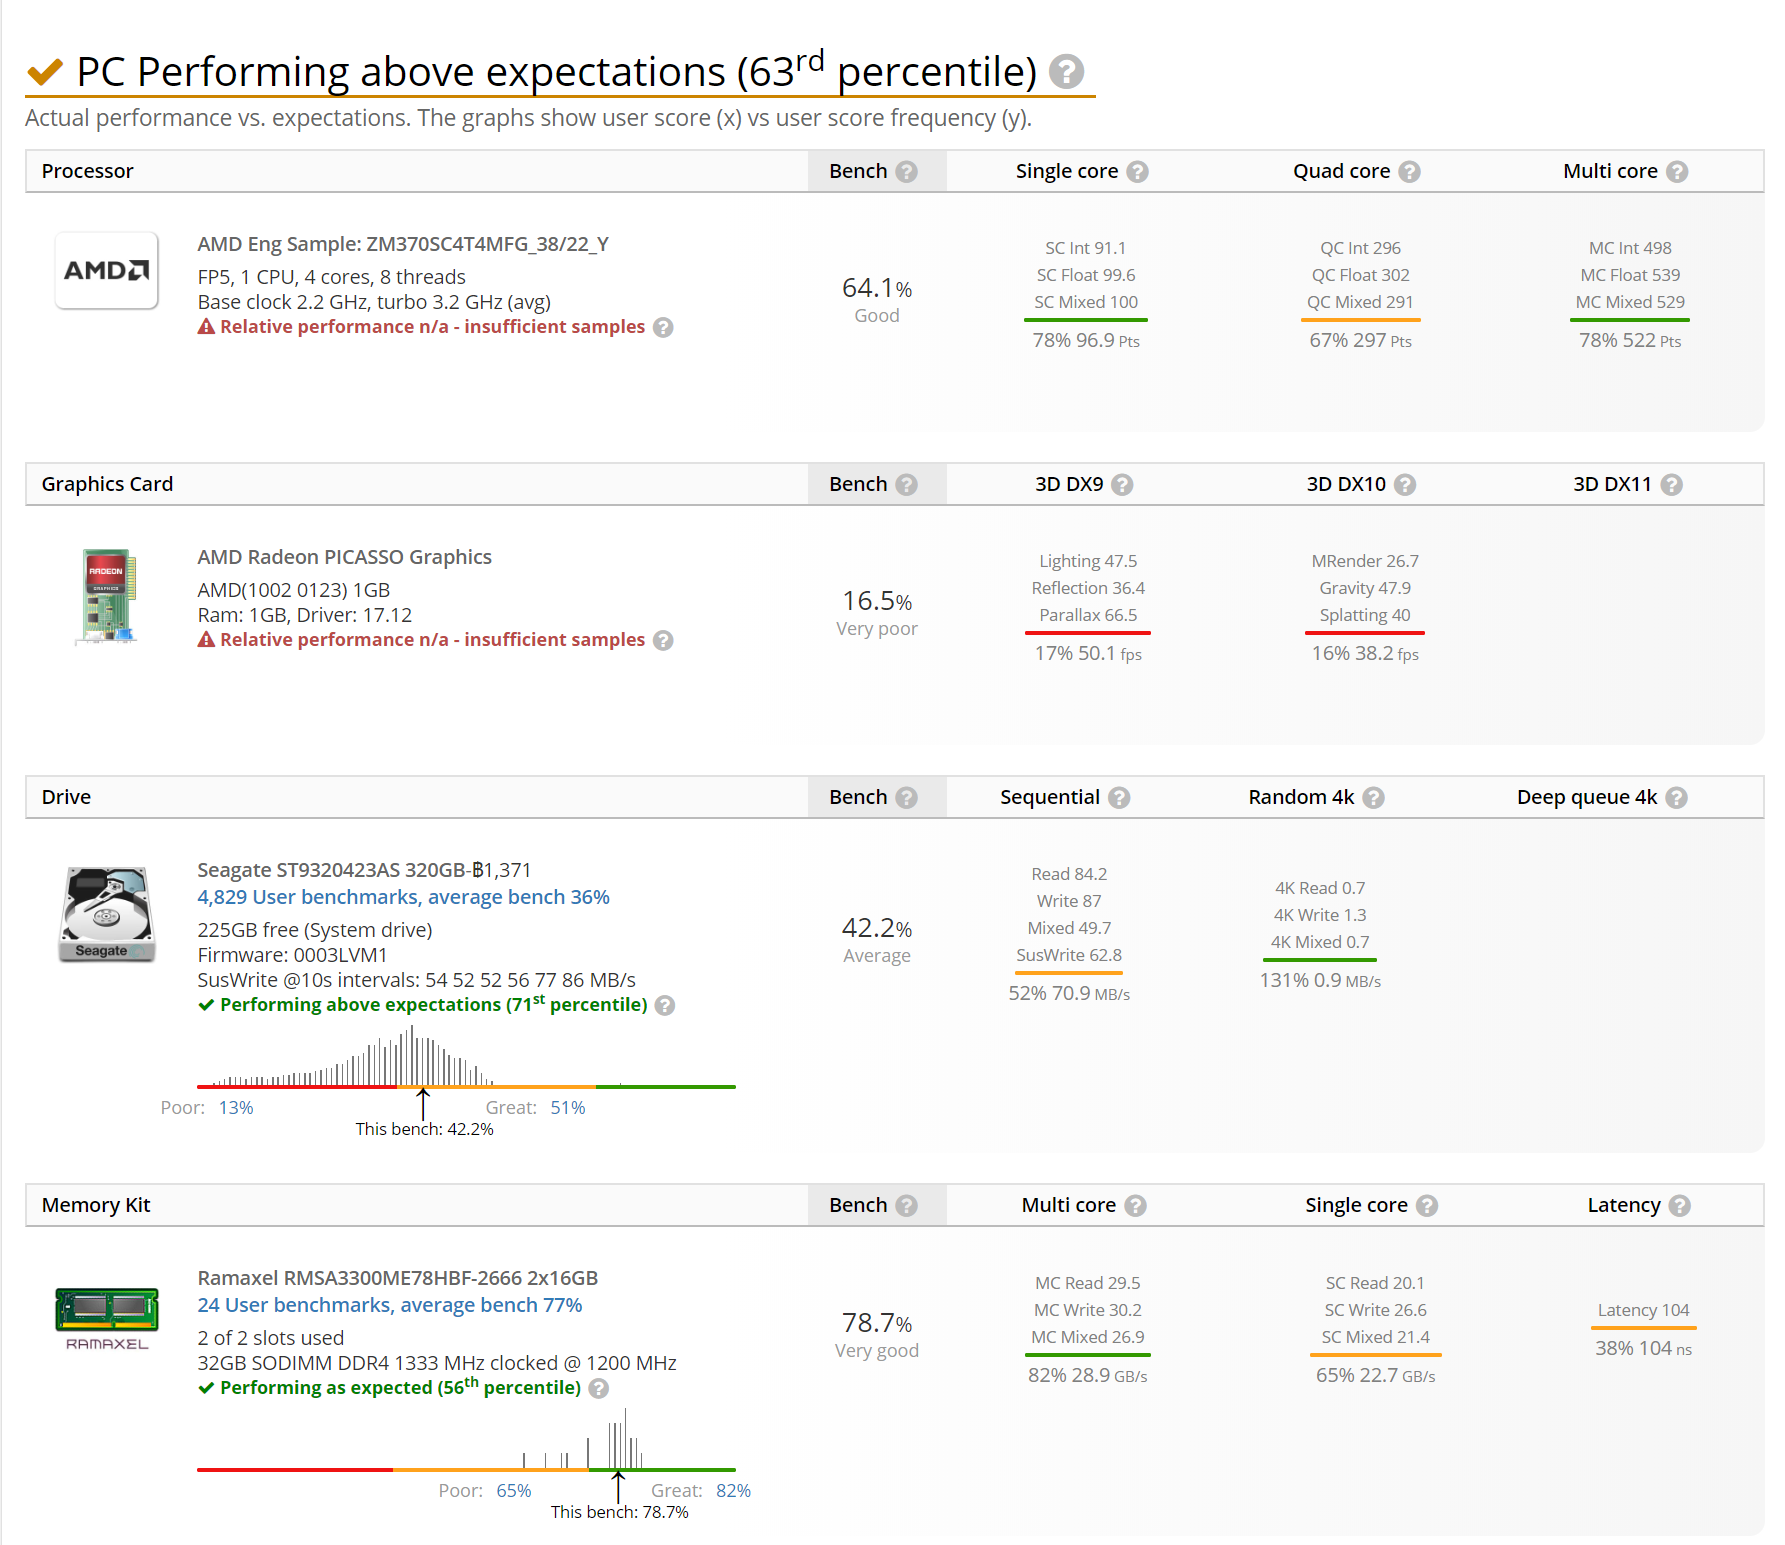Open help icon next to Latency

pyautogui.click(x=1680, y=1206)
